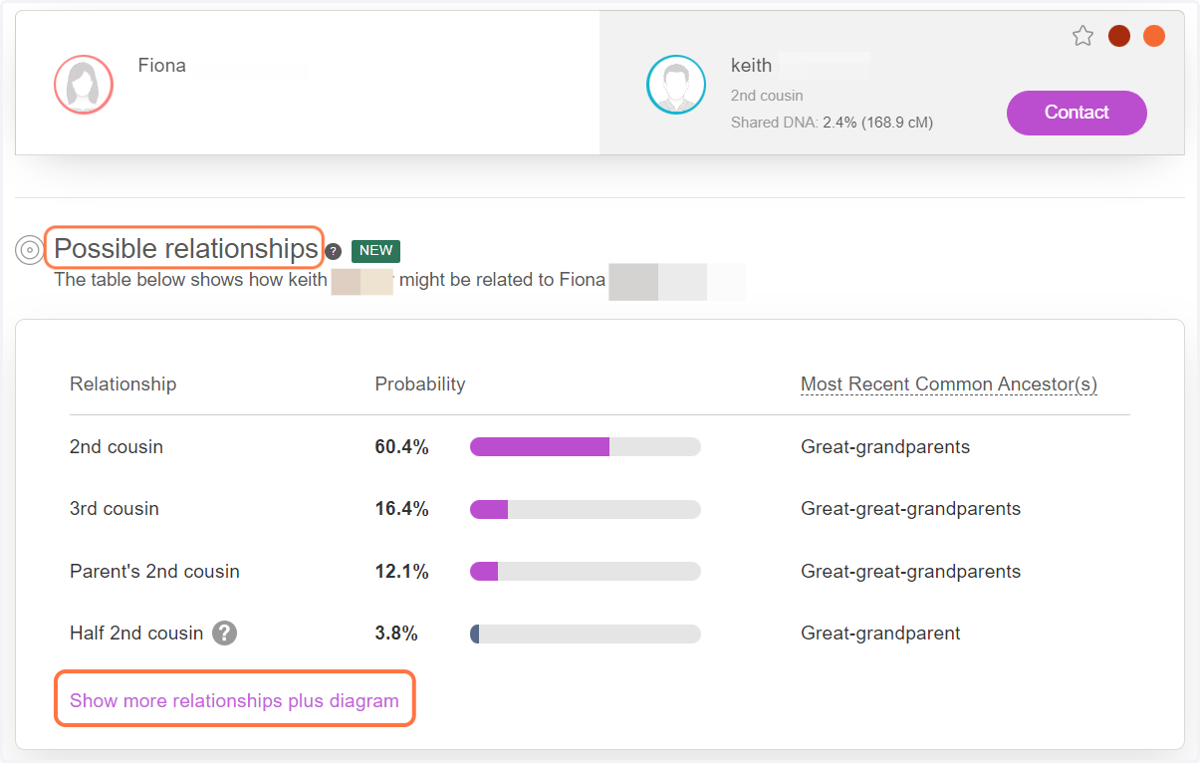This screenshot has height=763, width=1200.
Task: Click the Half 2nd cousin label
Action: (136, 633)
